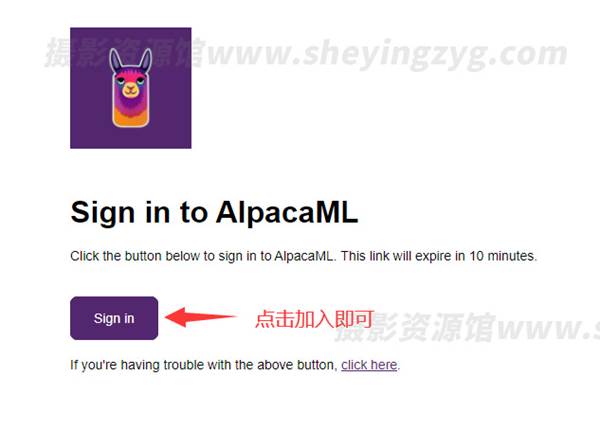
Task: Click the word AlpacaML in the heading
Action: [x=287, y=212]
